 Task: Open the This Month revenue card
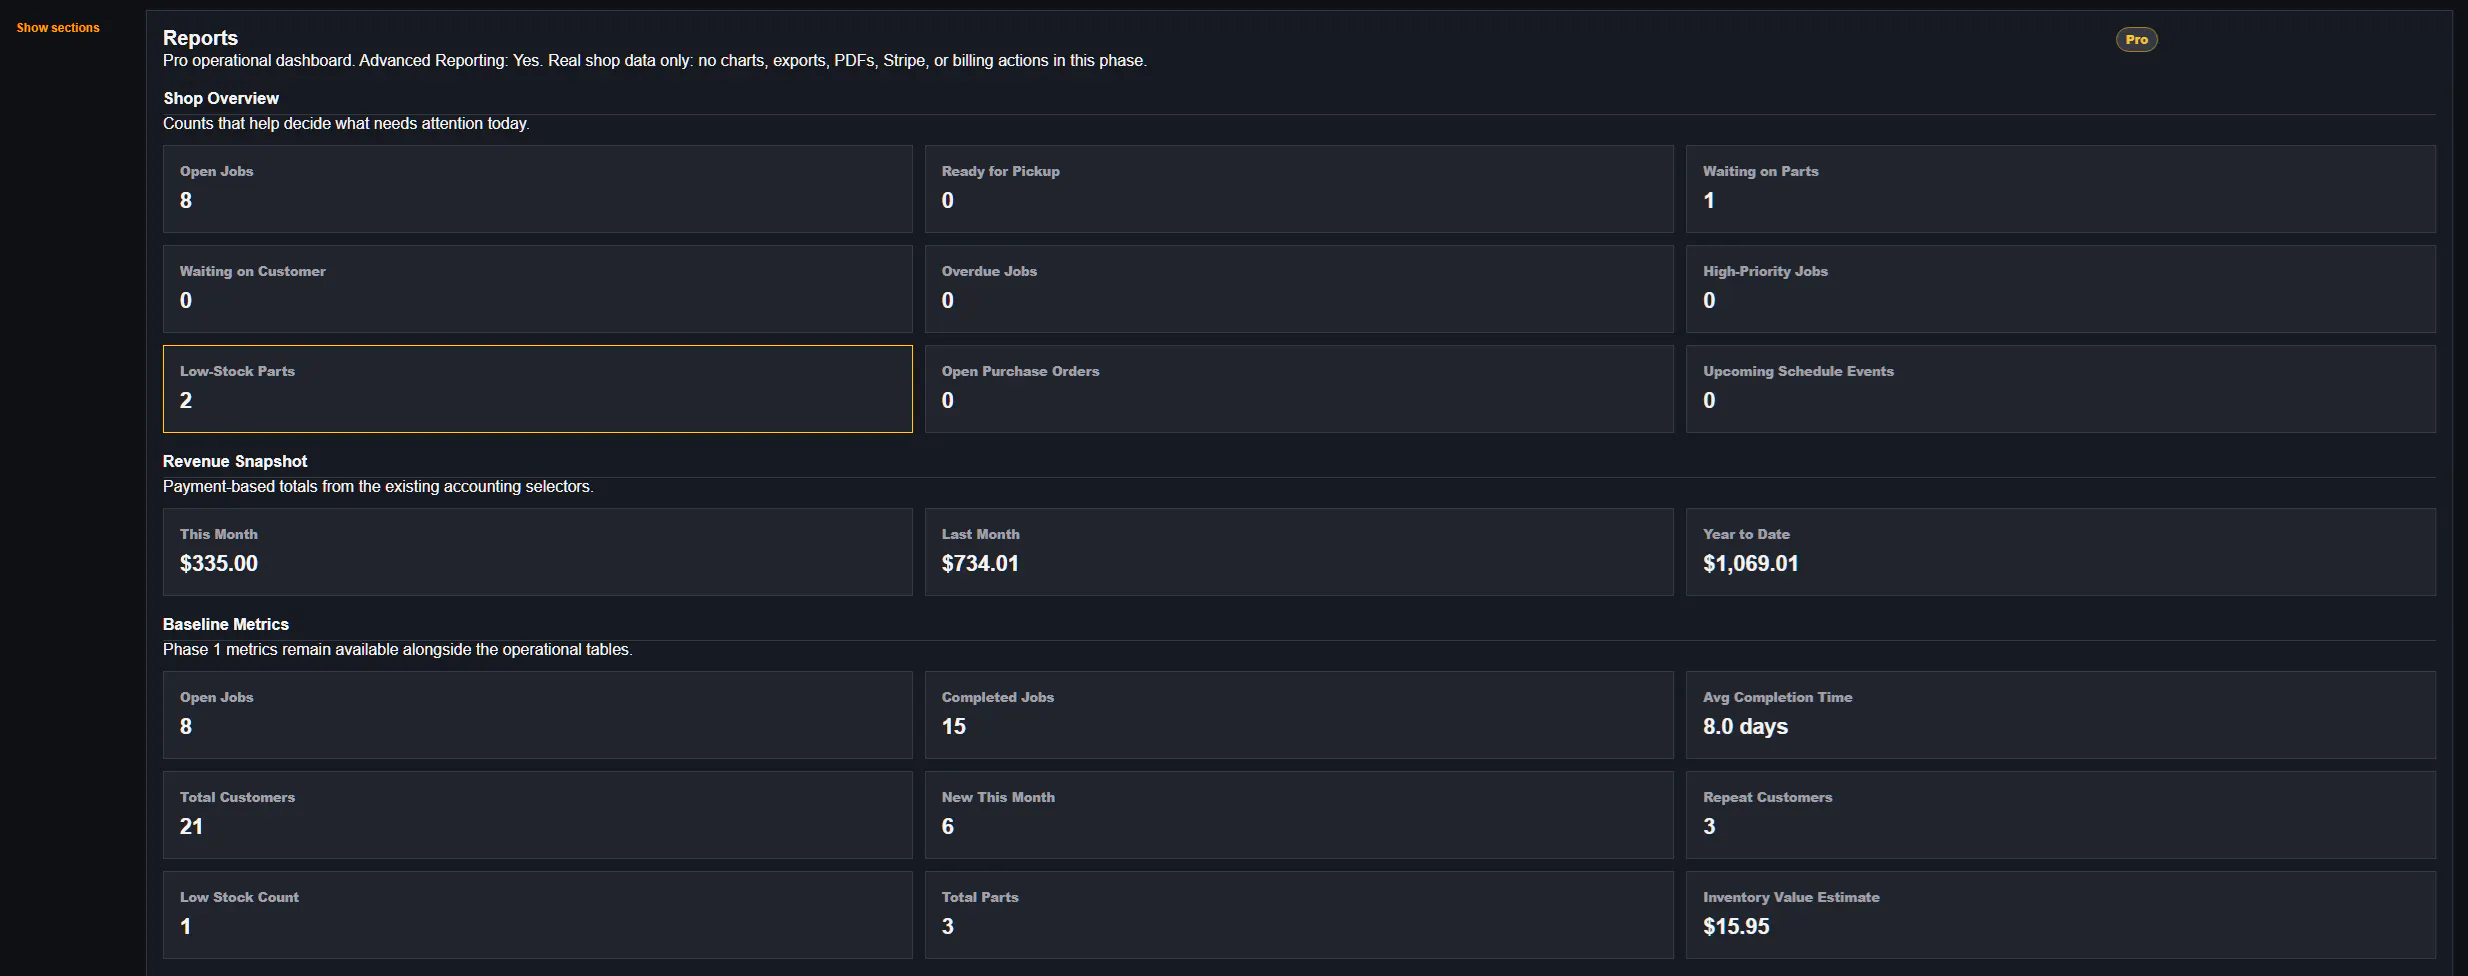pyautogui.click(x=538, y=552)
